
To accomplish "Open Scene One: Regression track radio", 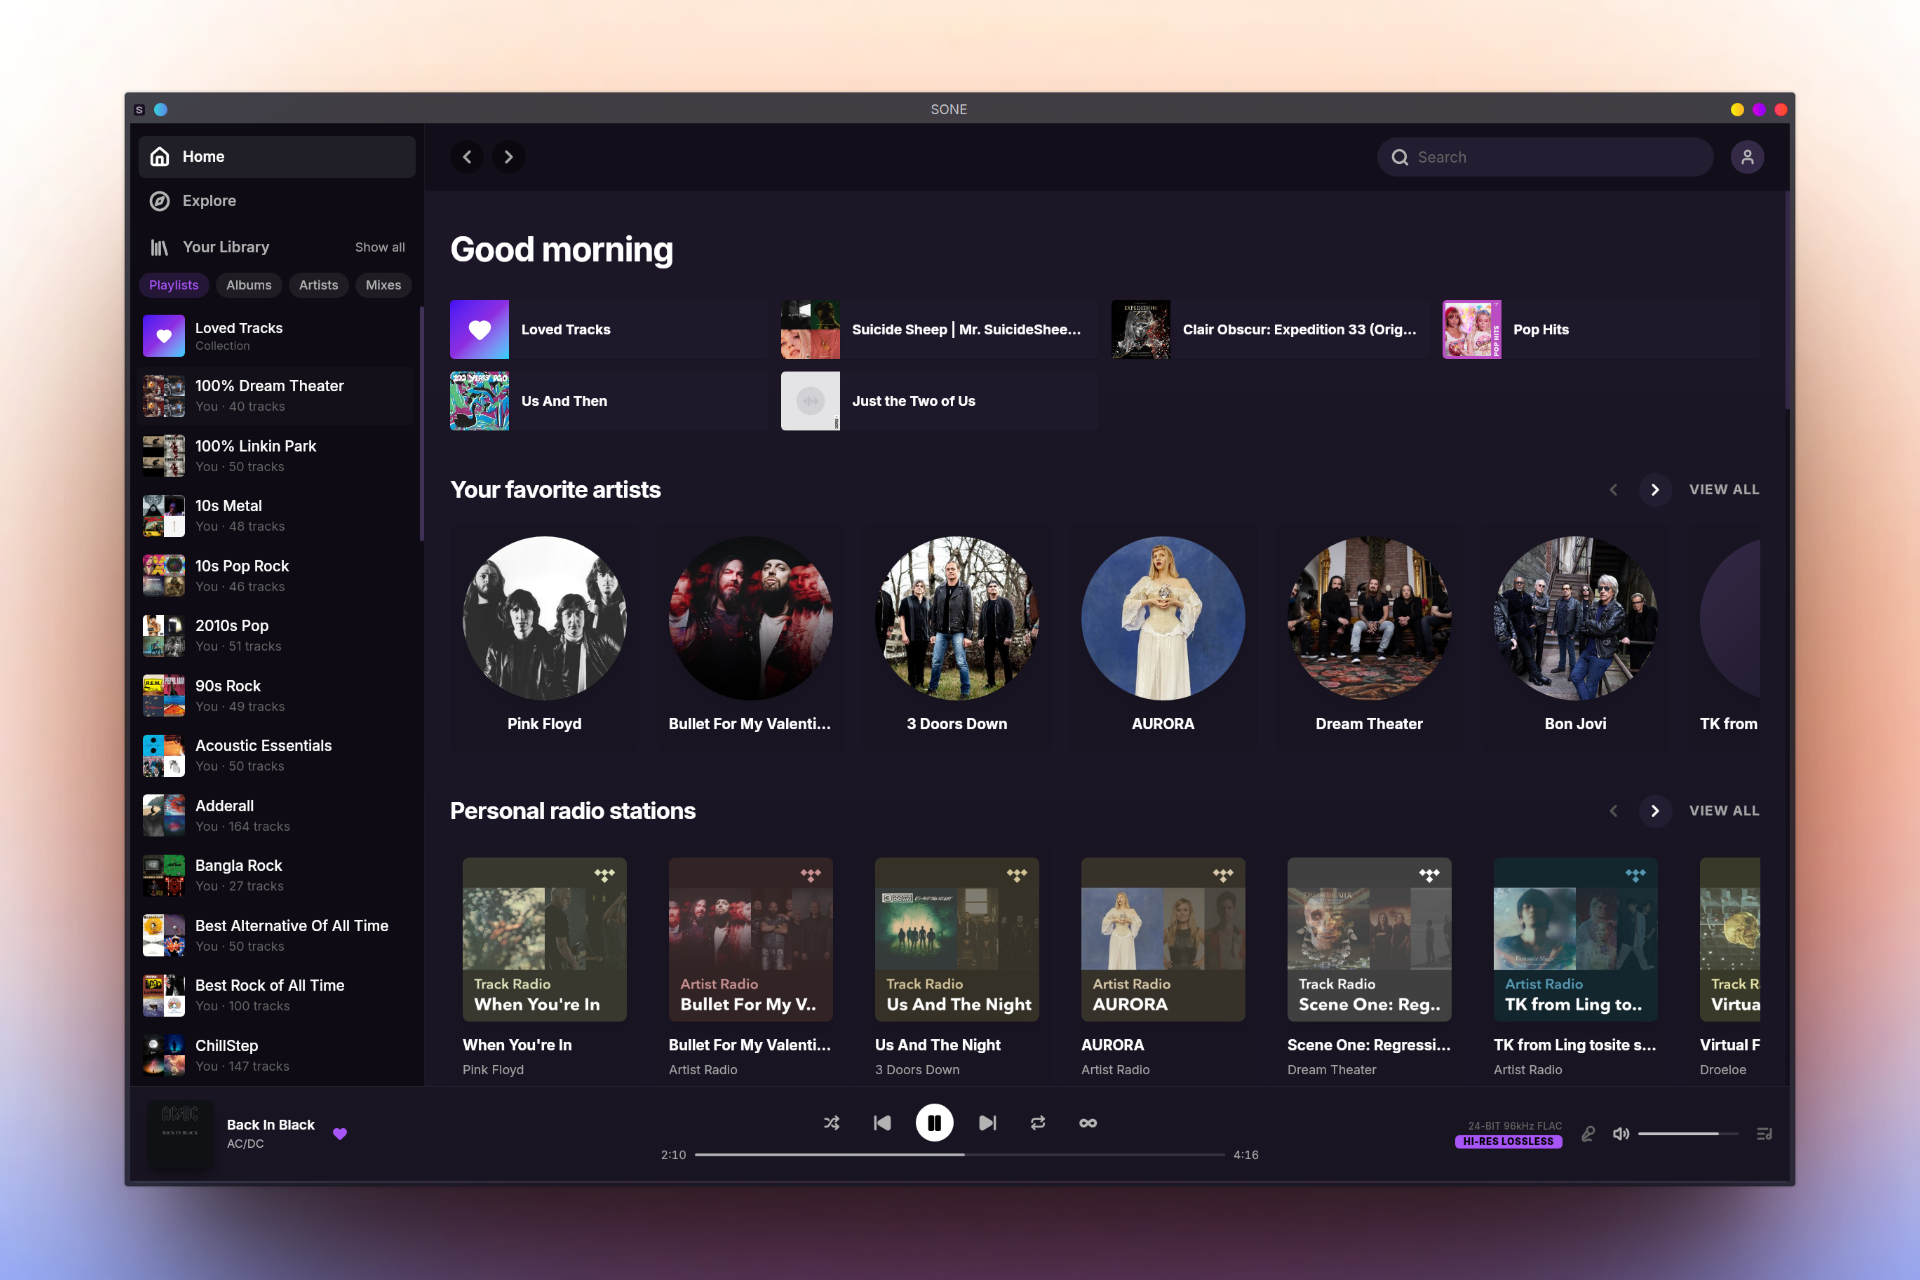I will coord(1369,939).
